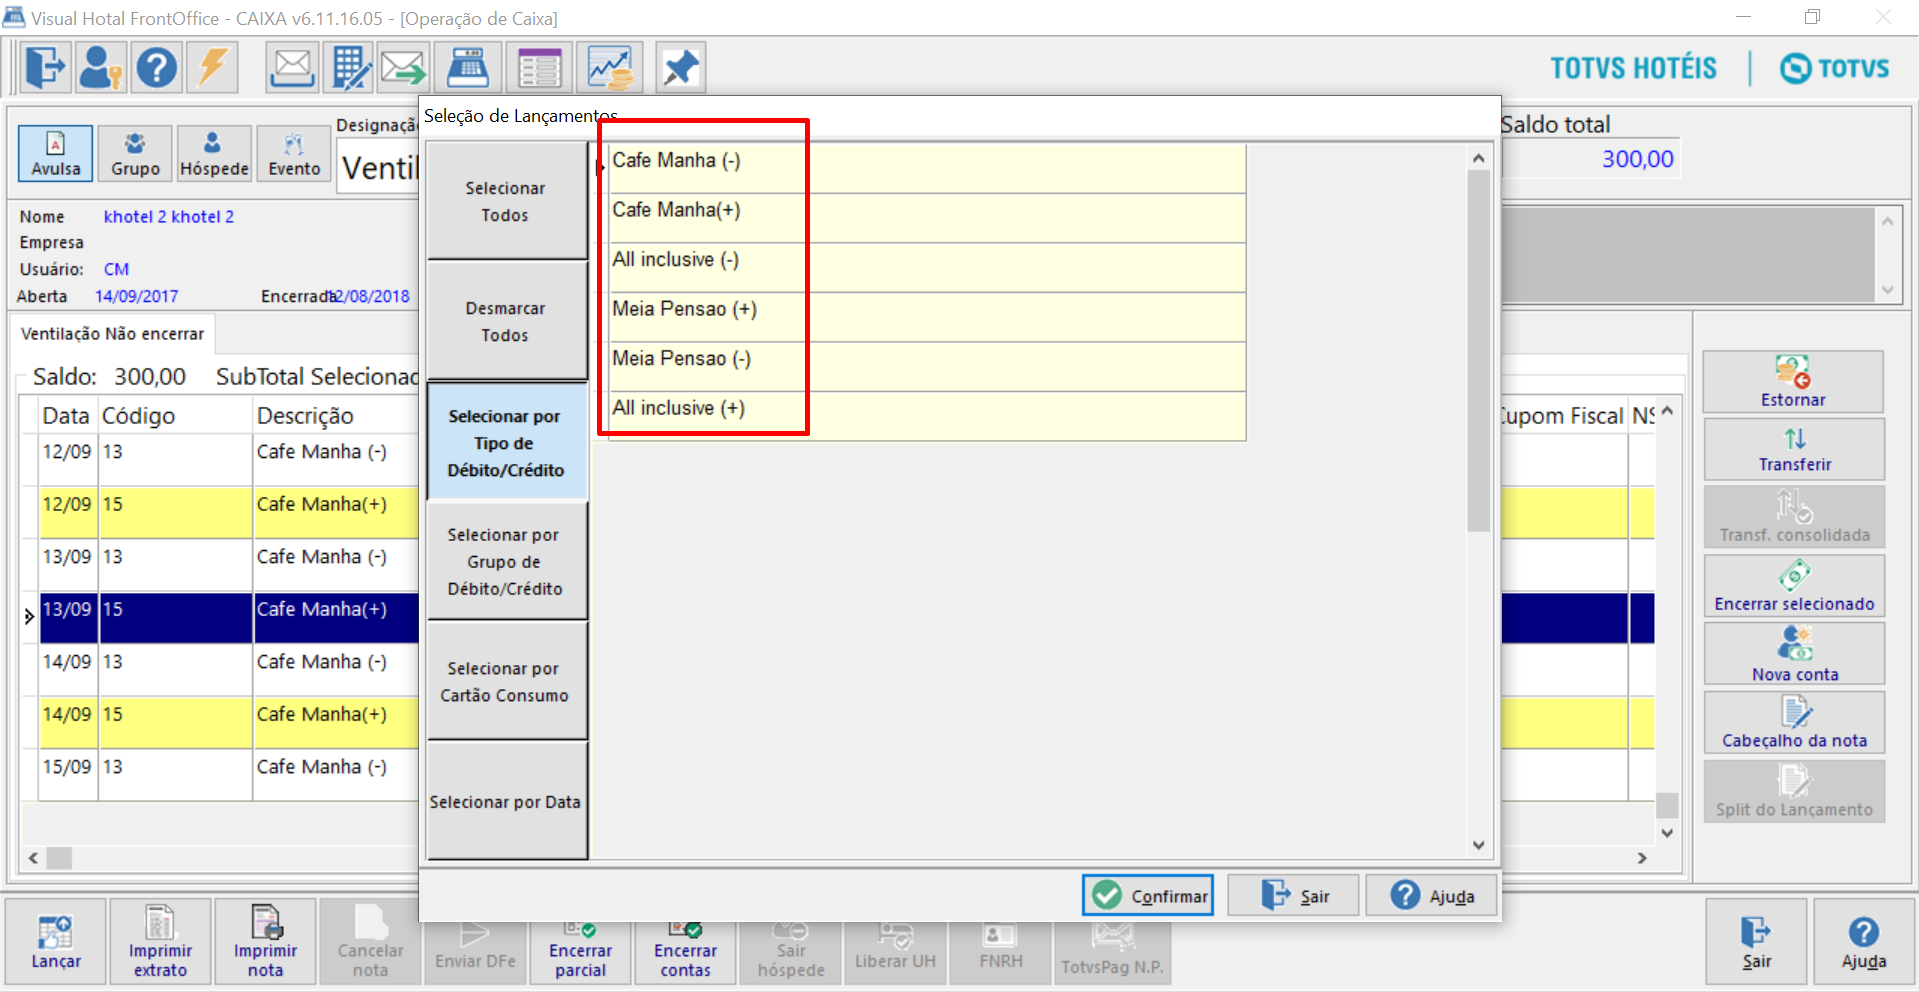The height and width of the screenshot is (992, 1919).
Task: Click Encerrar selecionado button
Action: [x=1793, y=586]
